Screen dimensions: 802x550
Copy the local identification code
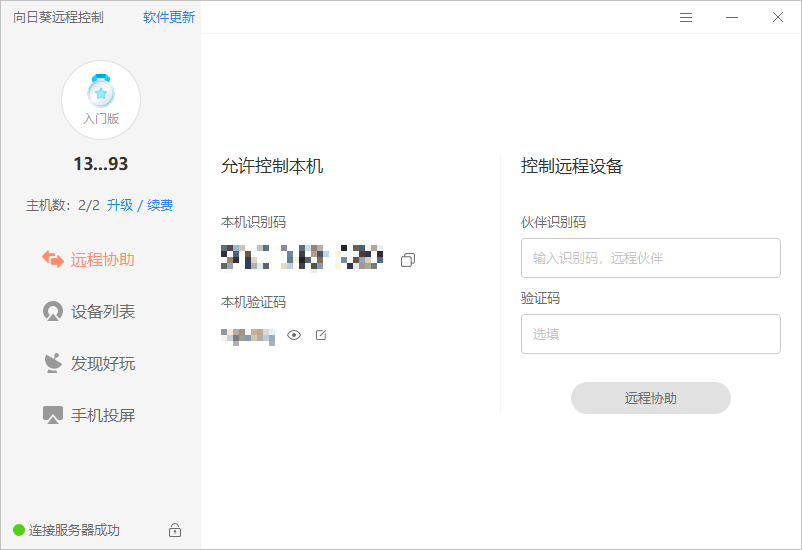coord(408,260)
